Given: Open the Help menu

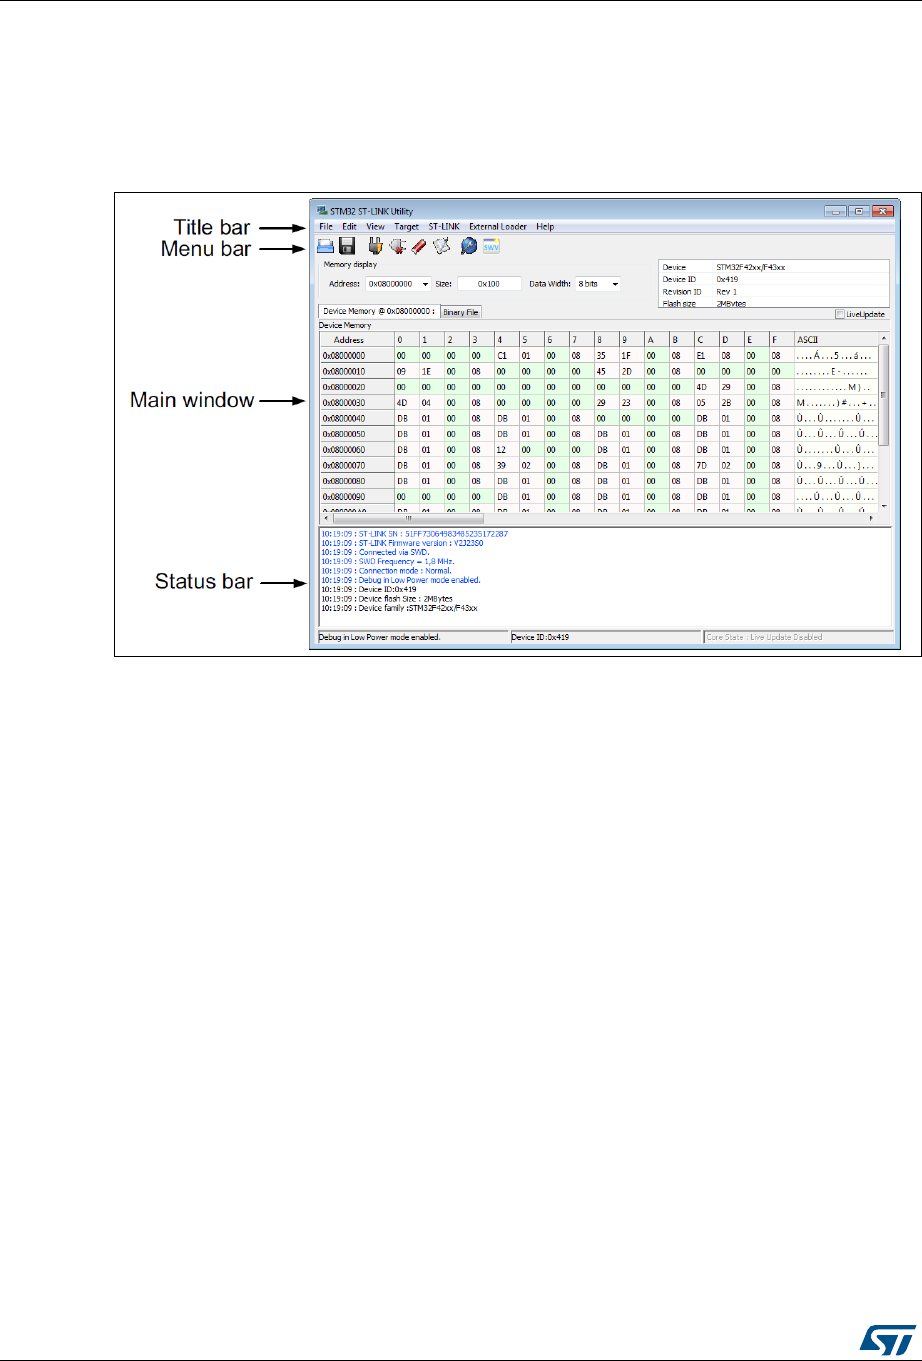Looking at the screenshot, I should pyautogui.click(x=545, y=227).
